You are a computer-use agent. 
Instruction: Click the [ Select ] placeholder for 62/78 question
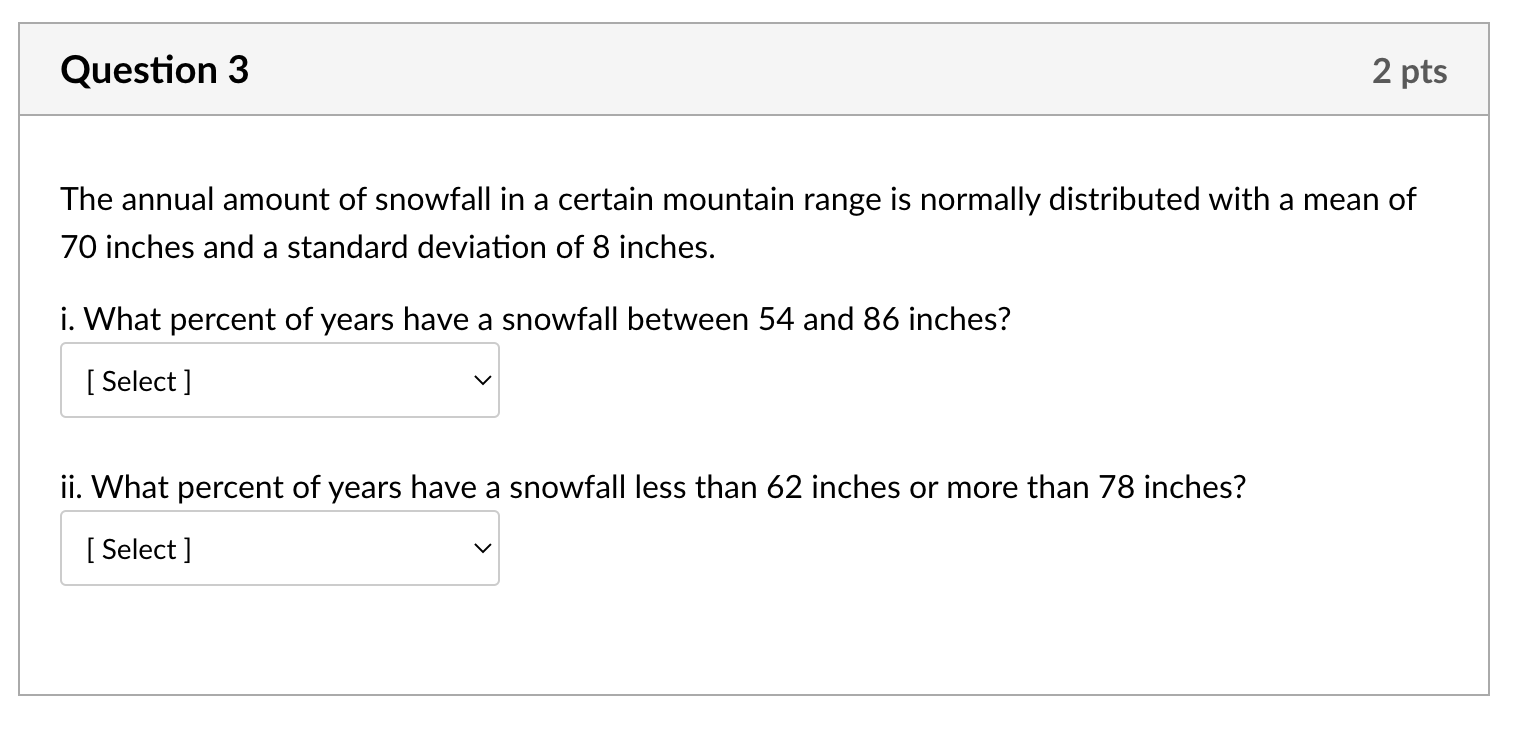coord(139,549)
